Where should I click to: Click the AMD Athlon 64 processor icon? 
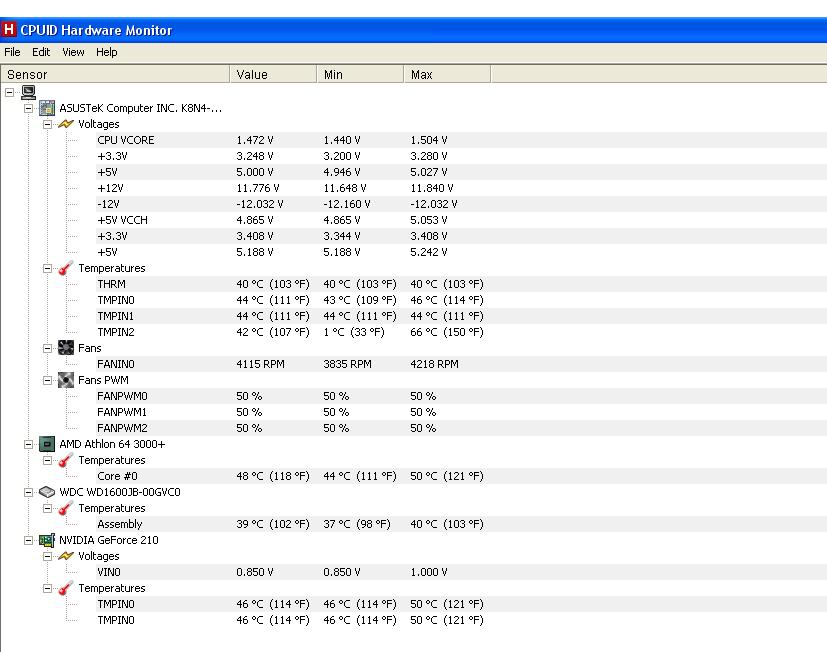pos(47,444)
